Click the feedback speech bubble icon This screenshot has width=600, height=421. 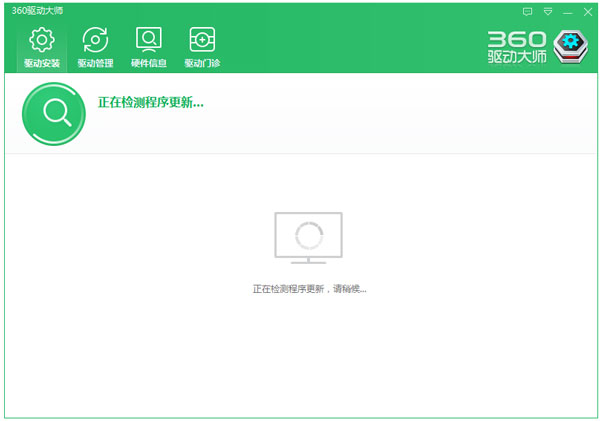527,11
